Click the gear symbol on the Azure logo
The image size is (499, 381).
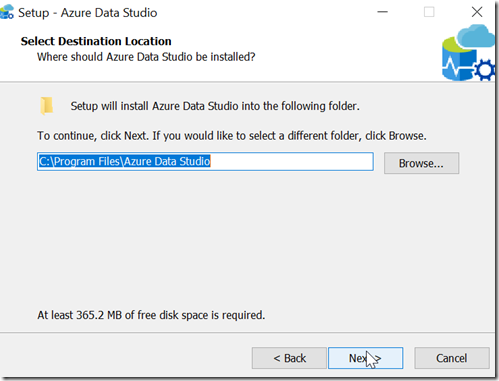click(x=484, y=70)
